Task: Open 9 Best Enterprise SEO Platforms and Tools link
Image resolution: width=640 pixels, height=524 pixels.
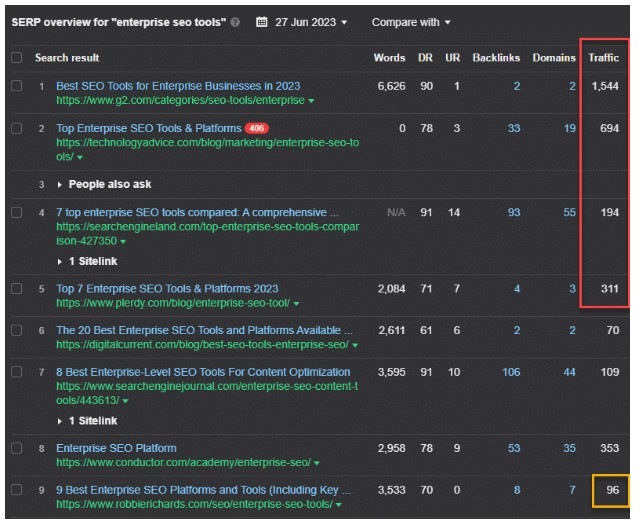Action: pos(203,490)
